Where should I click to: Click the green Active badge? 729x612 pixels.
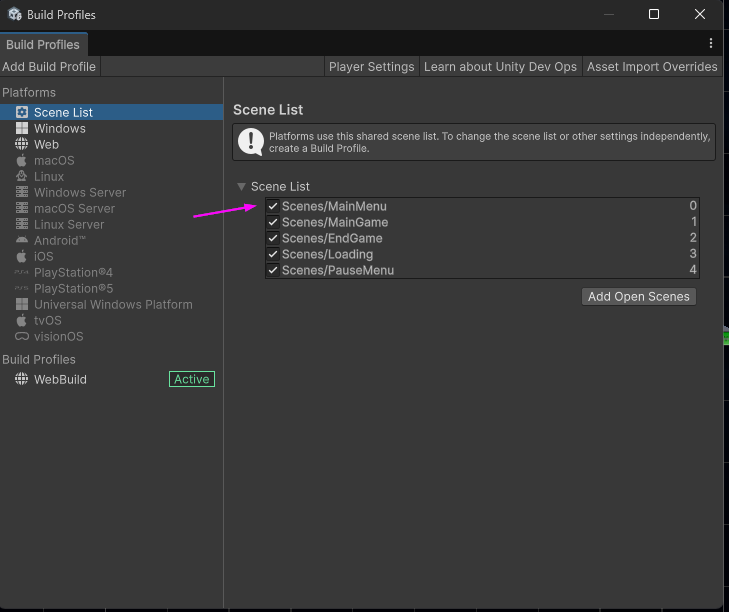[192, 379]
